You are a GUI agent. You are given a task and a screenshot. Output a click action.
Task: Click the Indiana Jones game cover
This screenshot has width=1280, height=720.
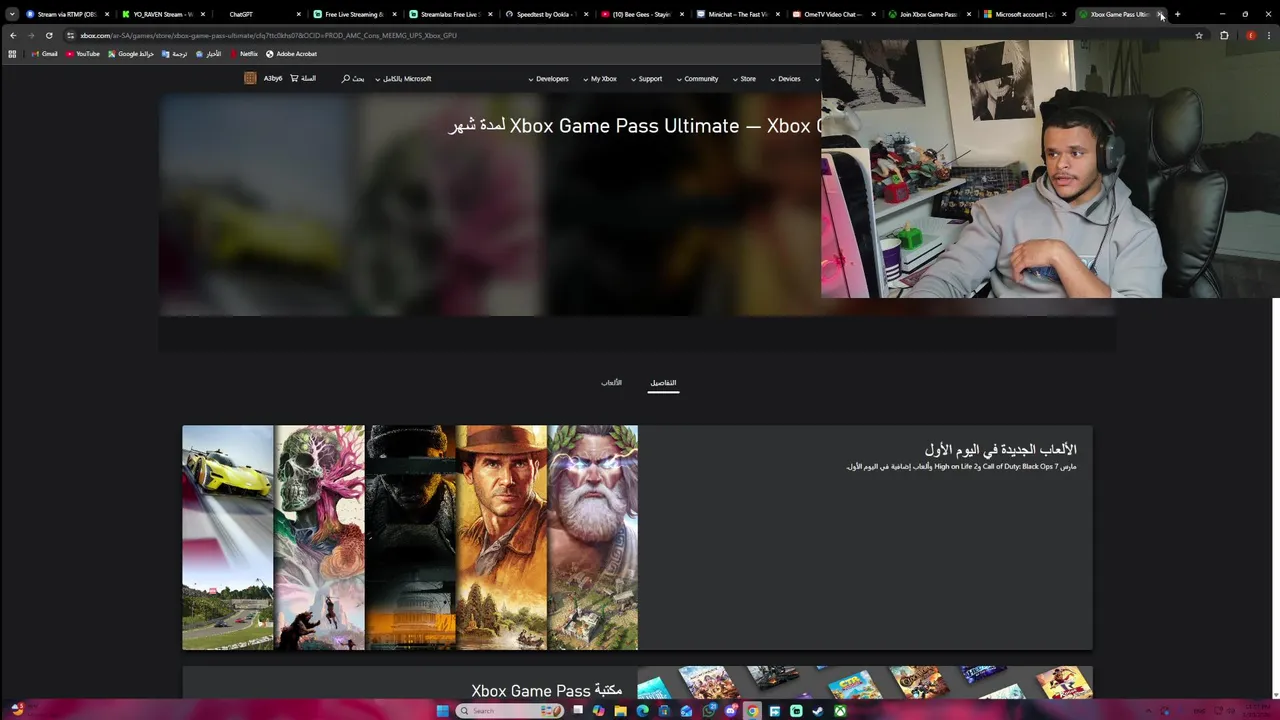pos(501,537)
